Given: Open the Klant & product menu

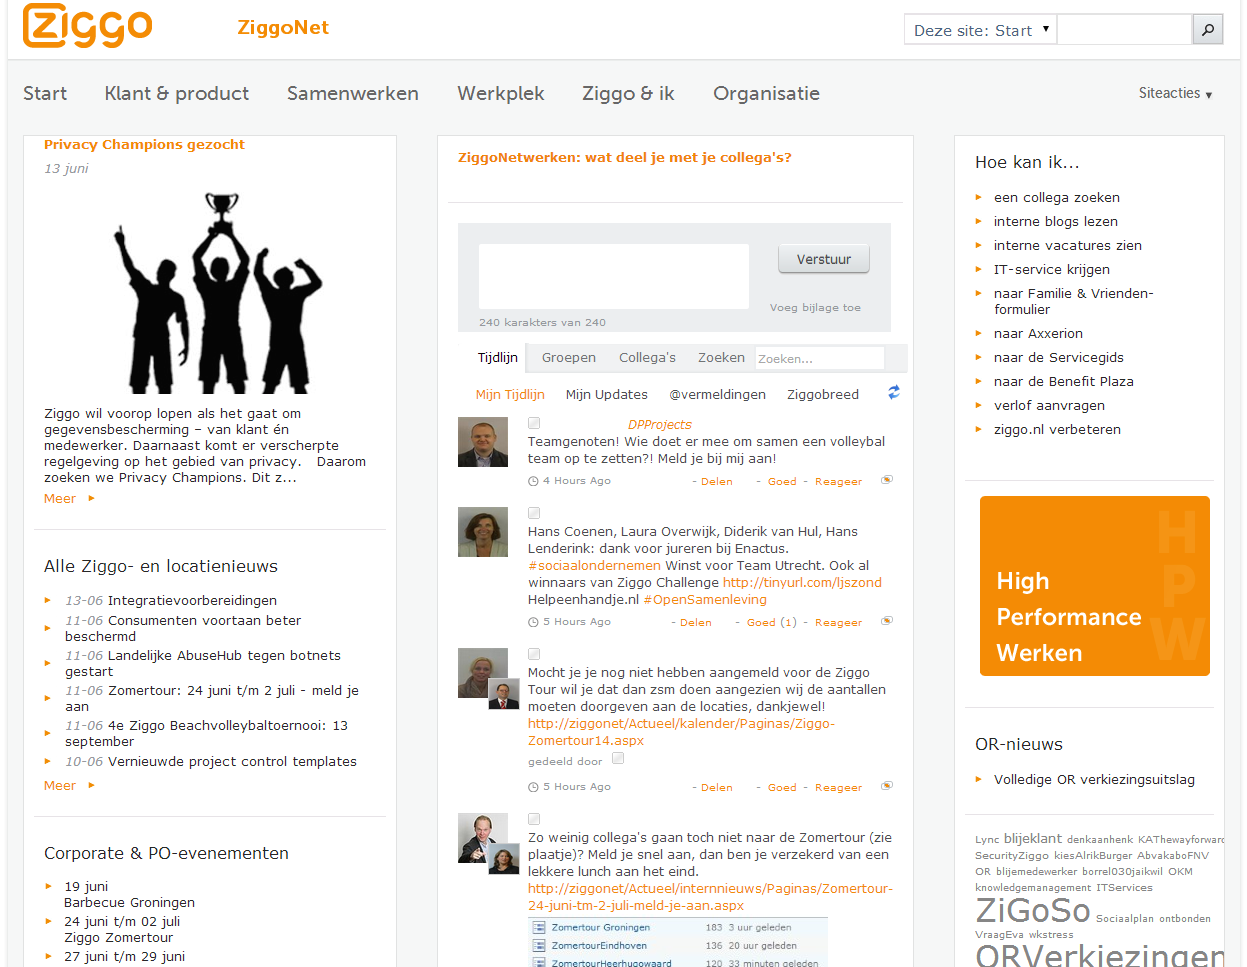Looking at the screenshot, I should [177, 93].
